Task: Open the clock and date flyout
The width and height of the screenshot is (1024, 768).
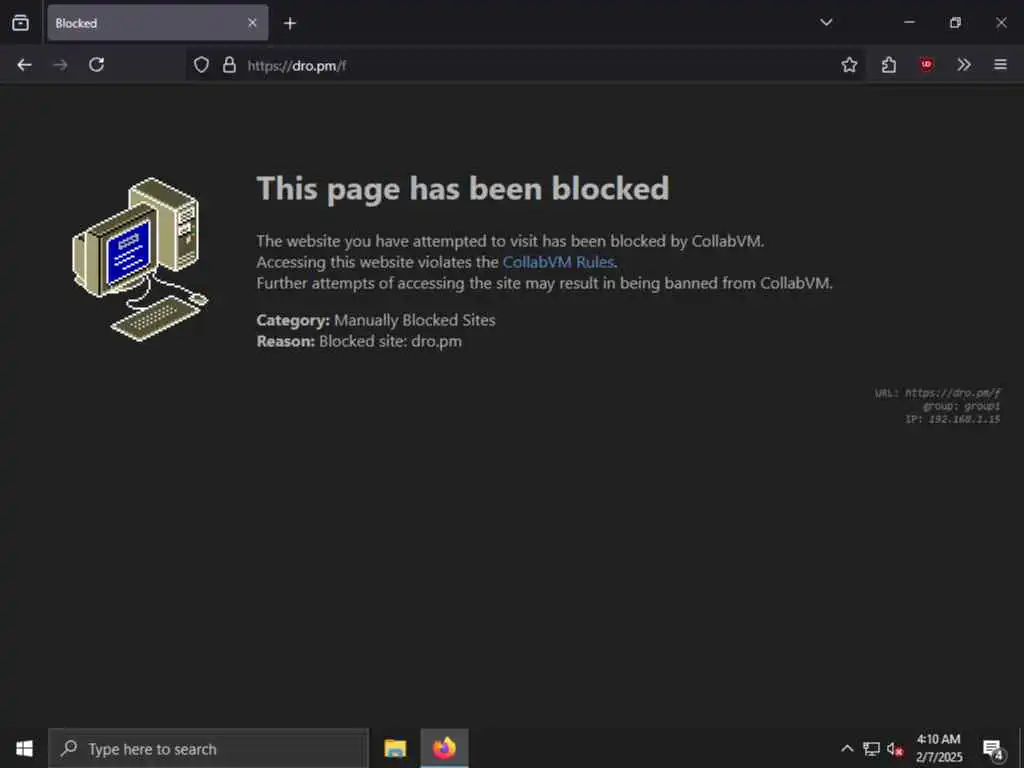Action: point(939,748)
